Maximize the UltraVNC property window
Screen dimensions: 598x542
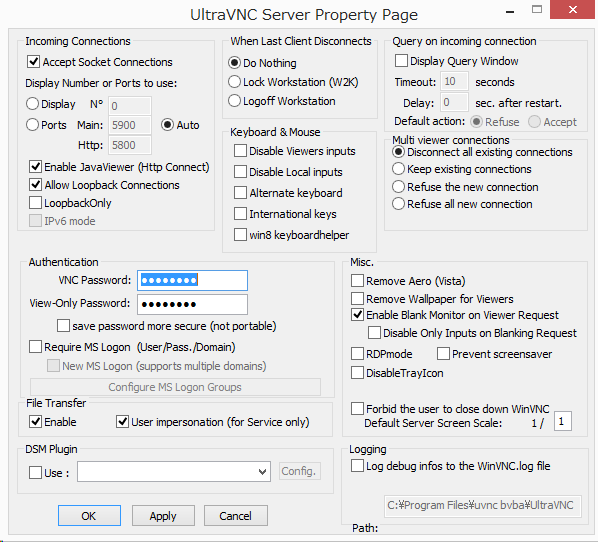537,10
